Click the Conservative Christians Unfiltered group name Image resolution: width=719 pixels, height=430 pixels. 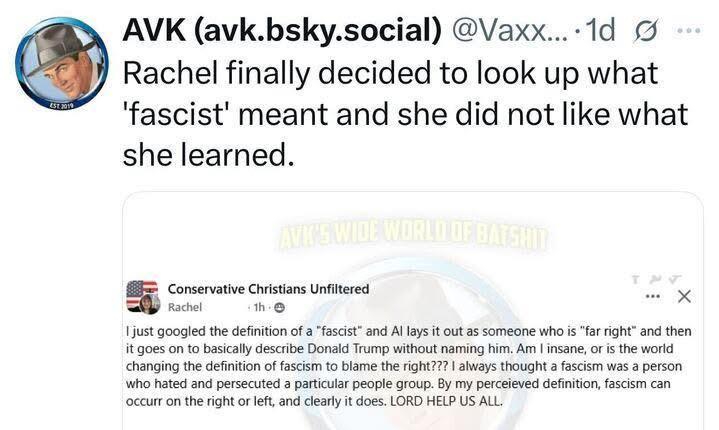click(x=268, y=288)
